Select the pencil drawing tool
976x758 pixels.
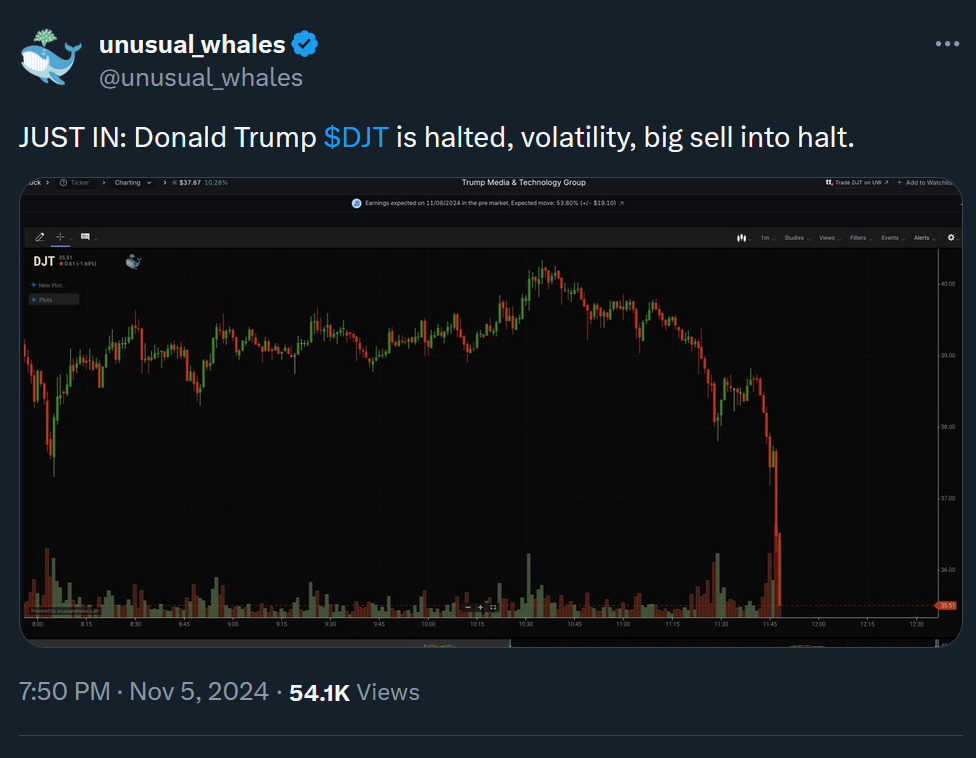[x=40, y=237]
